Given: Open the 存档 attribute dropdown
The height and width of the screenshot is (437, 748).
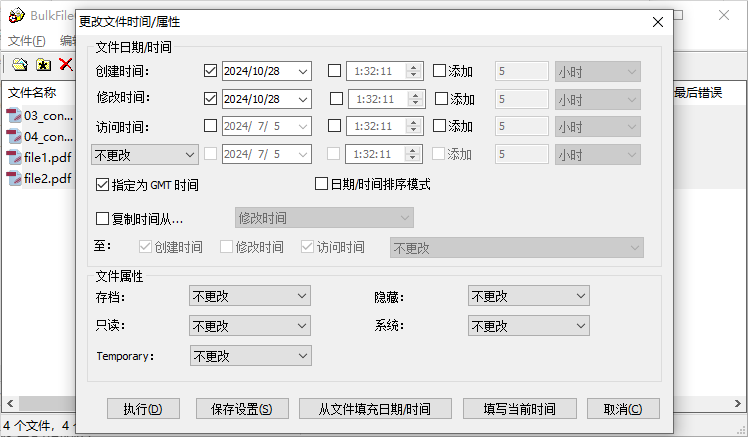Looking at the screenshot, I should coord(250,296).
